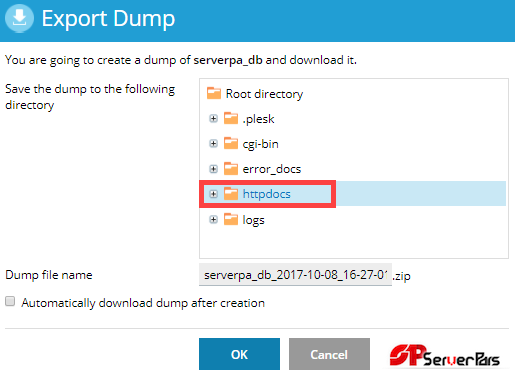The width and height of the screenshot is (515, 375).
Task: Select the cgi-bin directory label
Action: pyautogui.click(x=260, y=144)
